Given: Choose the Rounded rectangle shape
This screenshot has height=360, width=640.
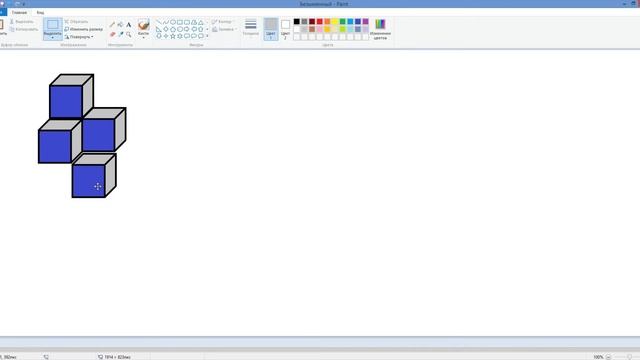Looking at the screenshot, I should click(x=187, y=22).
